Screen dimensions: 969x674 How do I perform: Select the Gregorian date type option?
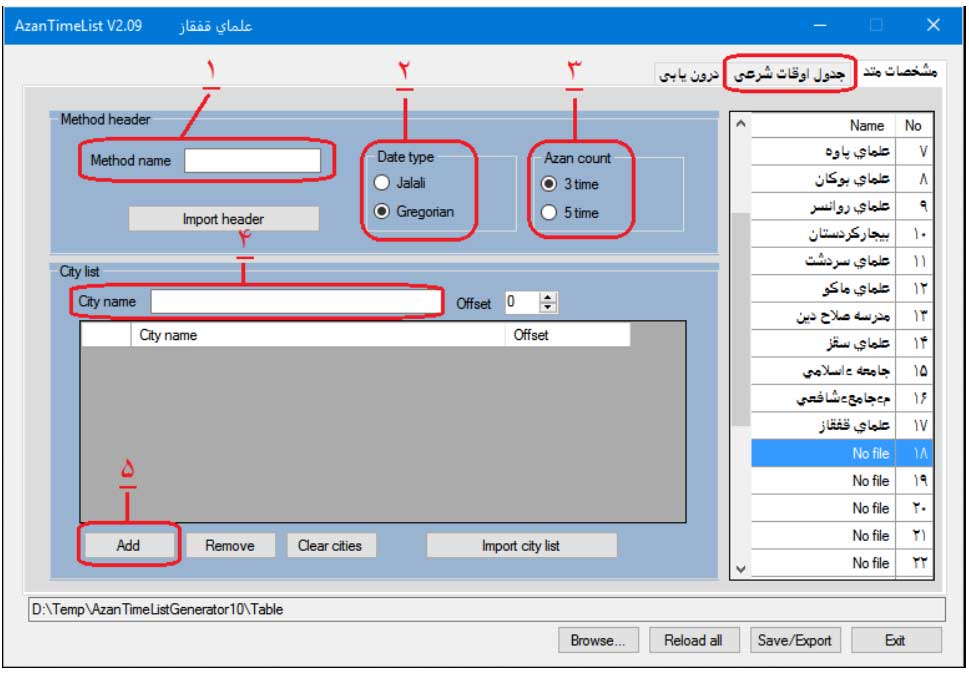click(381, 212)
